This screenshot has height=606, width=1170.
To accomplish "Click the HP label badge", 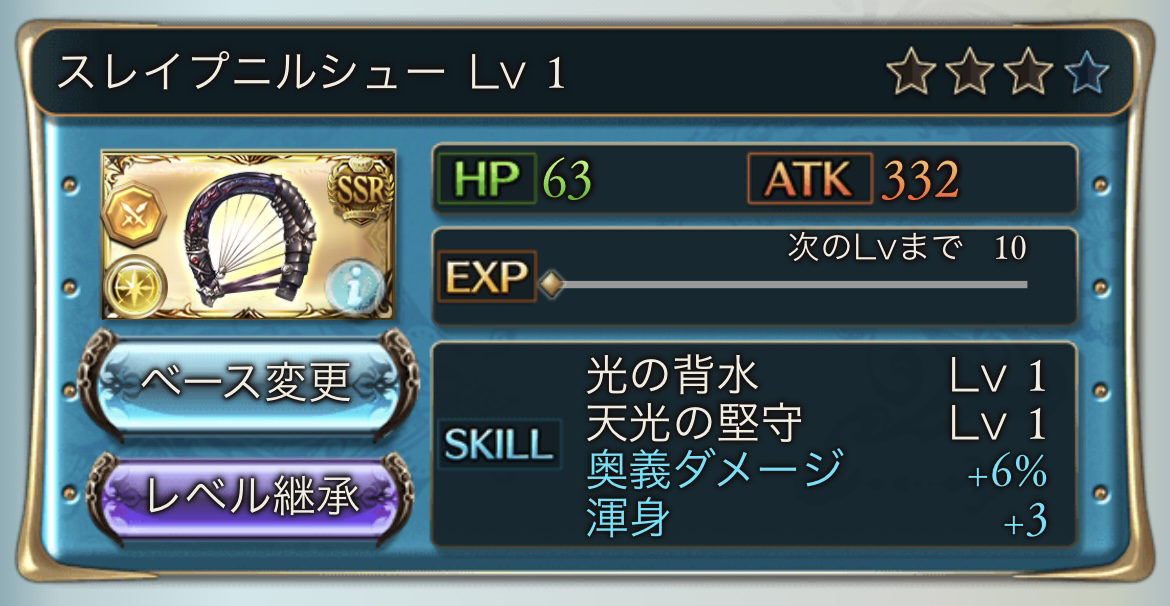I will click(487, 178).
